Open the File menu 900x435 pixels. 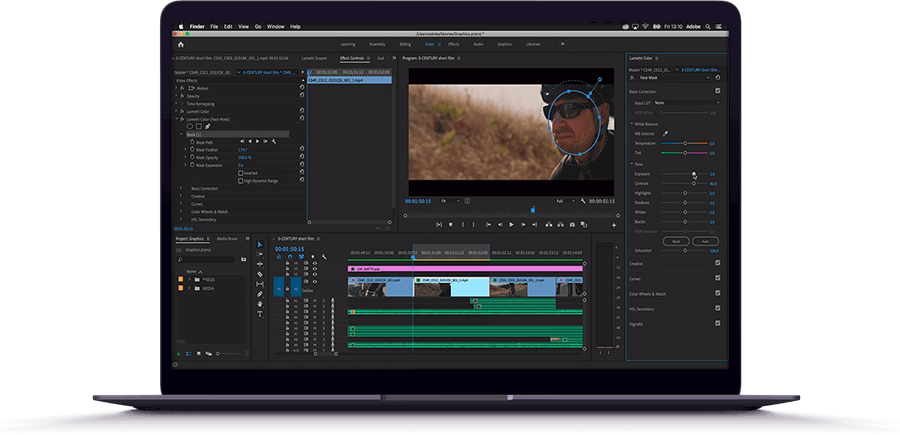(x=214, y=26)
